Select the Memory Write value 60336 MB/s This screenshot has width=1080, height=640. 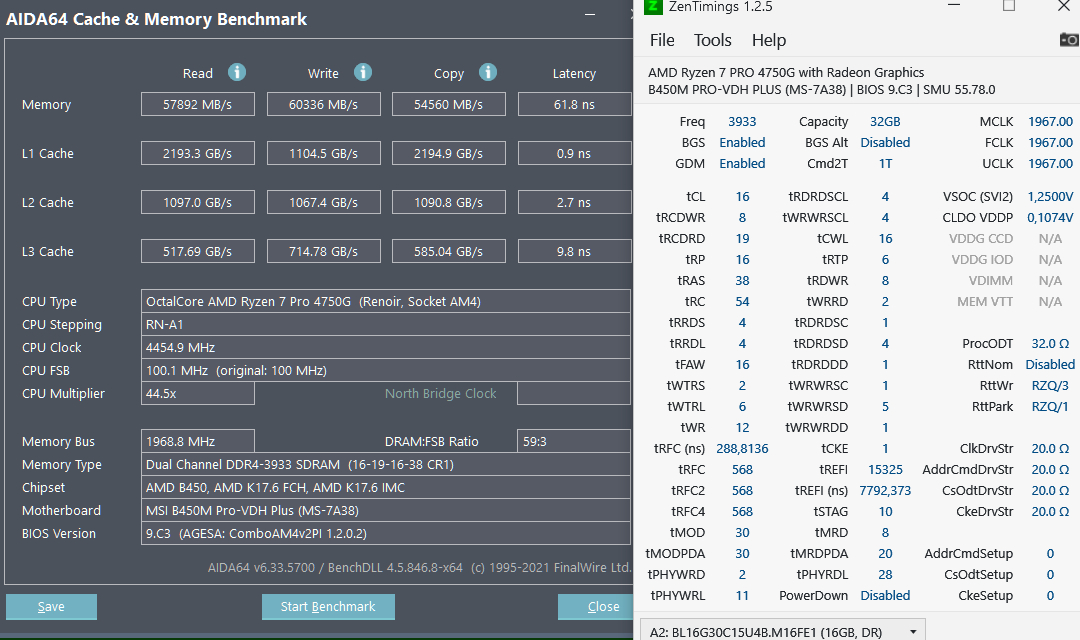(x=323, y=104)
